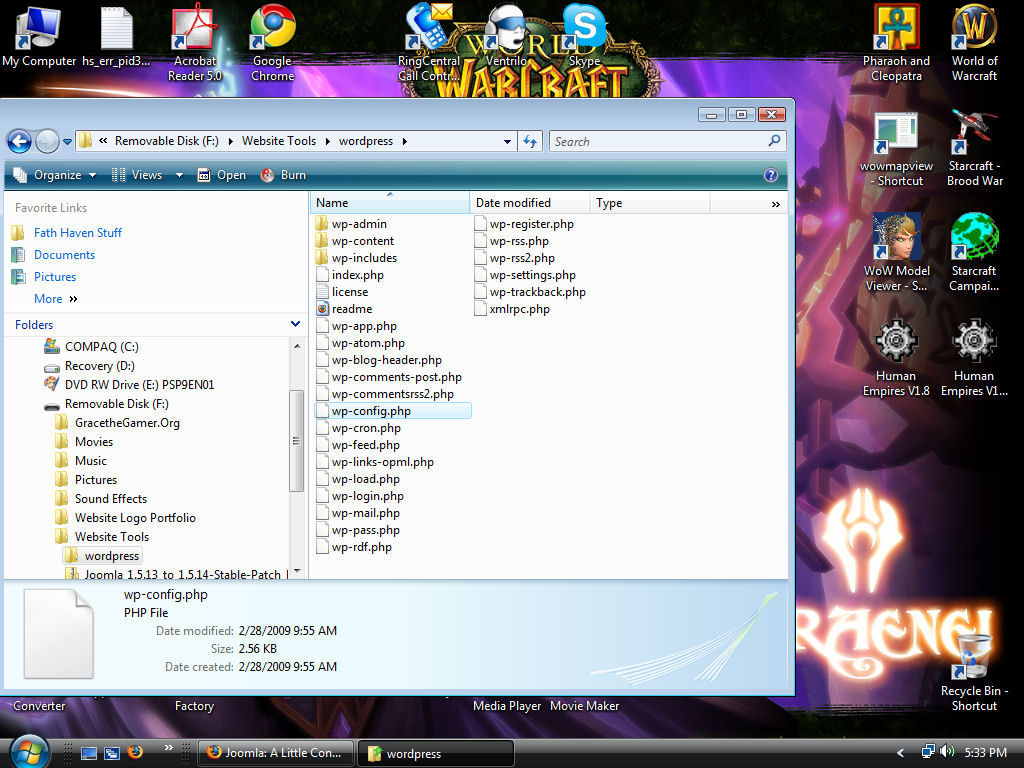
Task: Launch Skype desktop shortcut
Action: [584, 36]
